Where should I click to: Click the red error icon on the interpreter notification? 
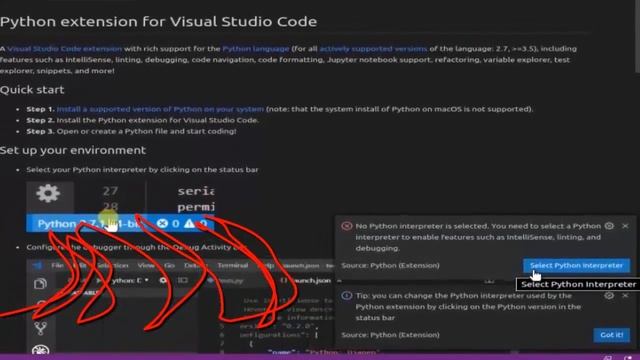point(347,226)
